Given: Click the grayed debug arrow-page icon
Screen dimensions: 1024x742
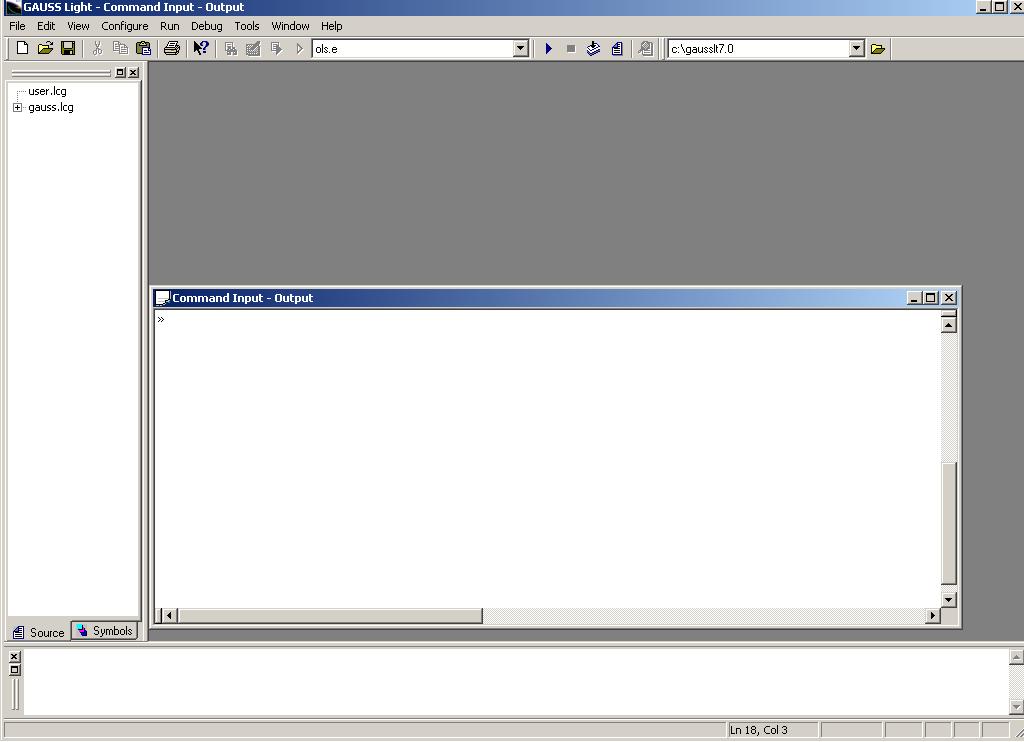Looking at the screenshot, I should (276, 48).
